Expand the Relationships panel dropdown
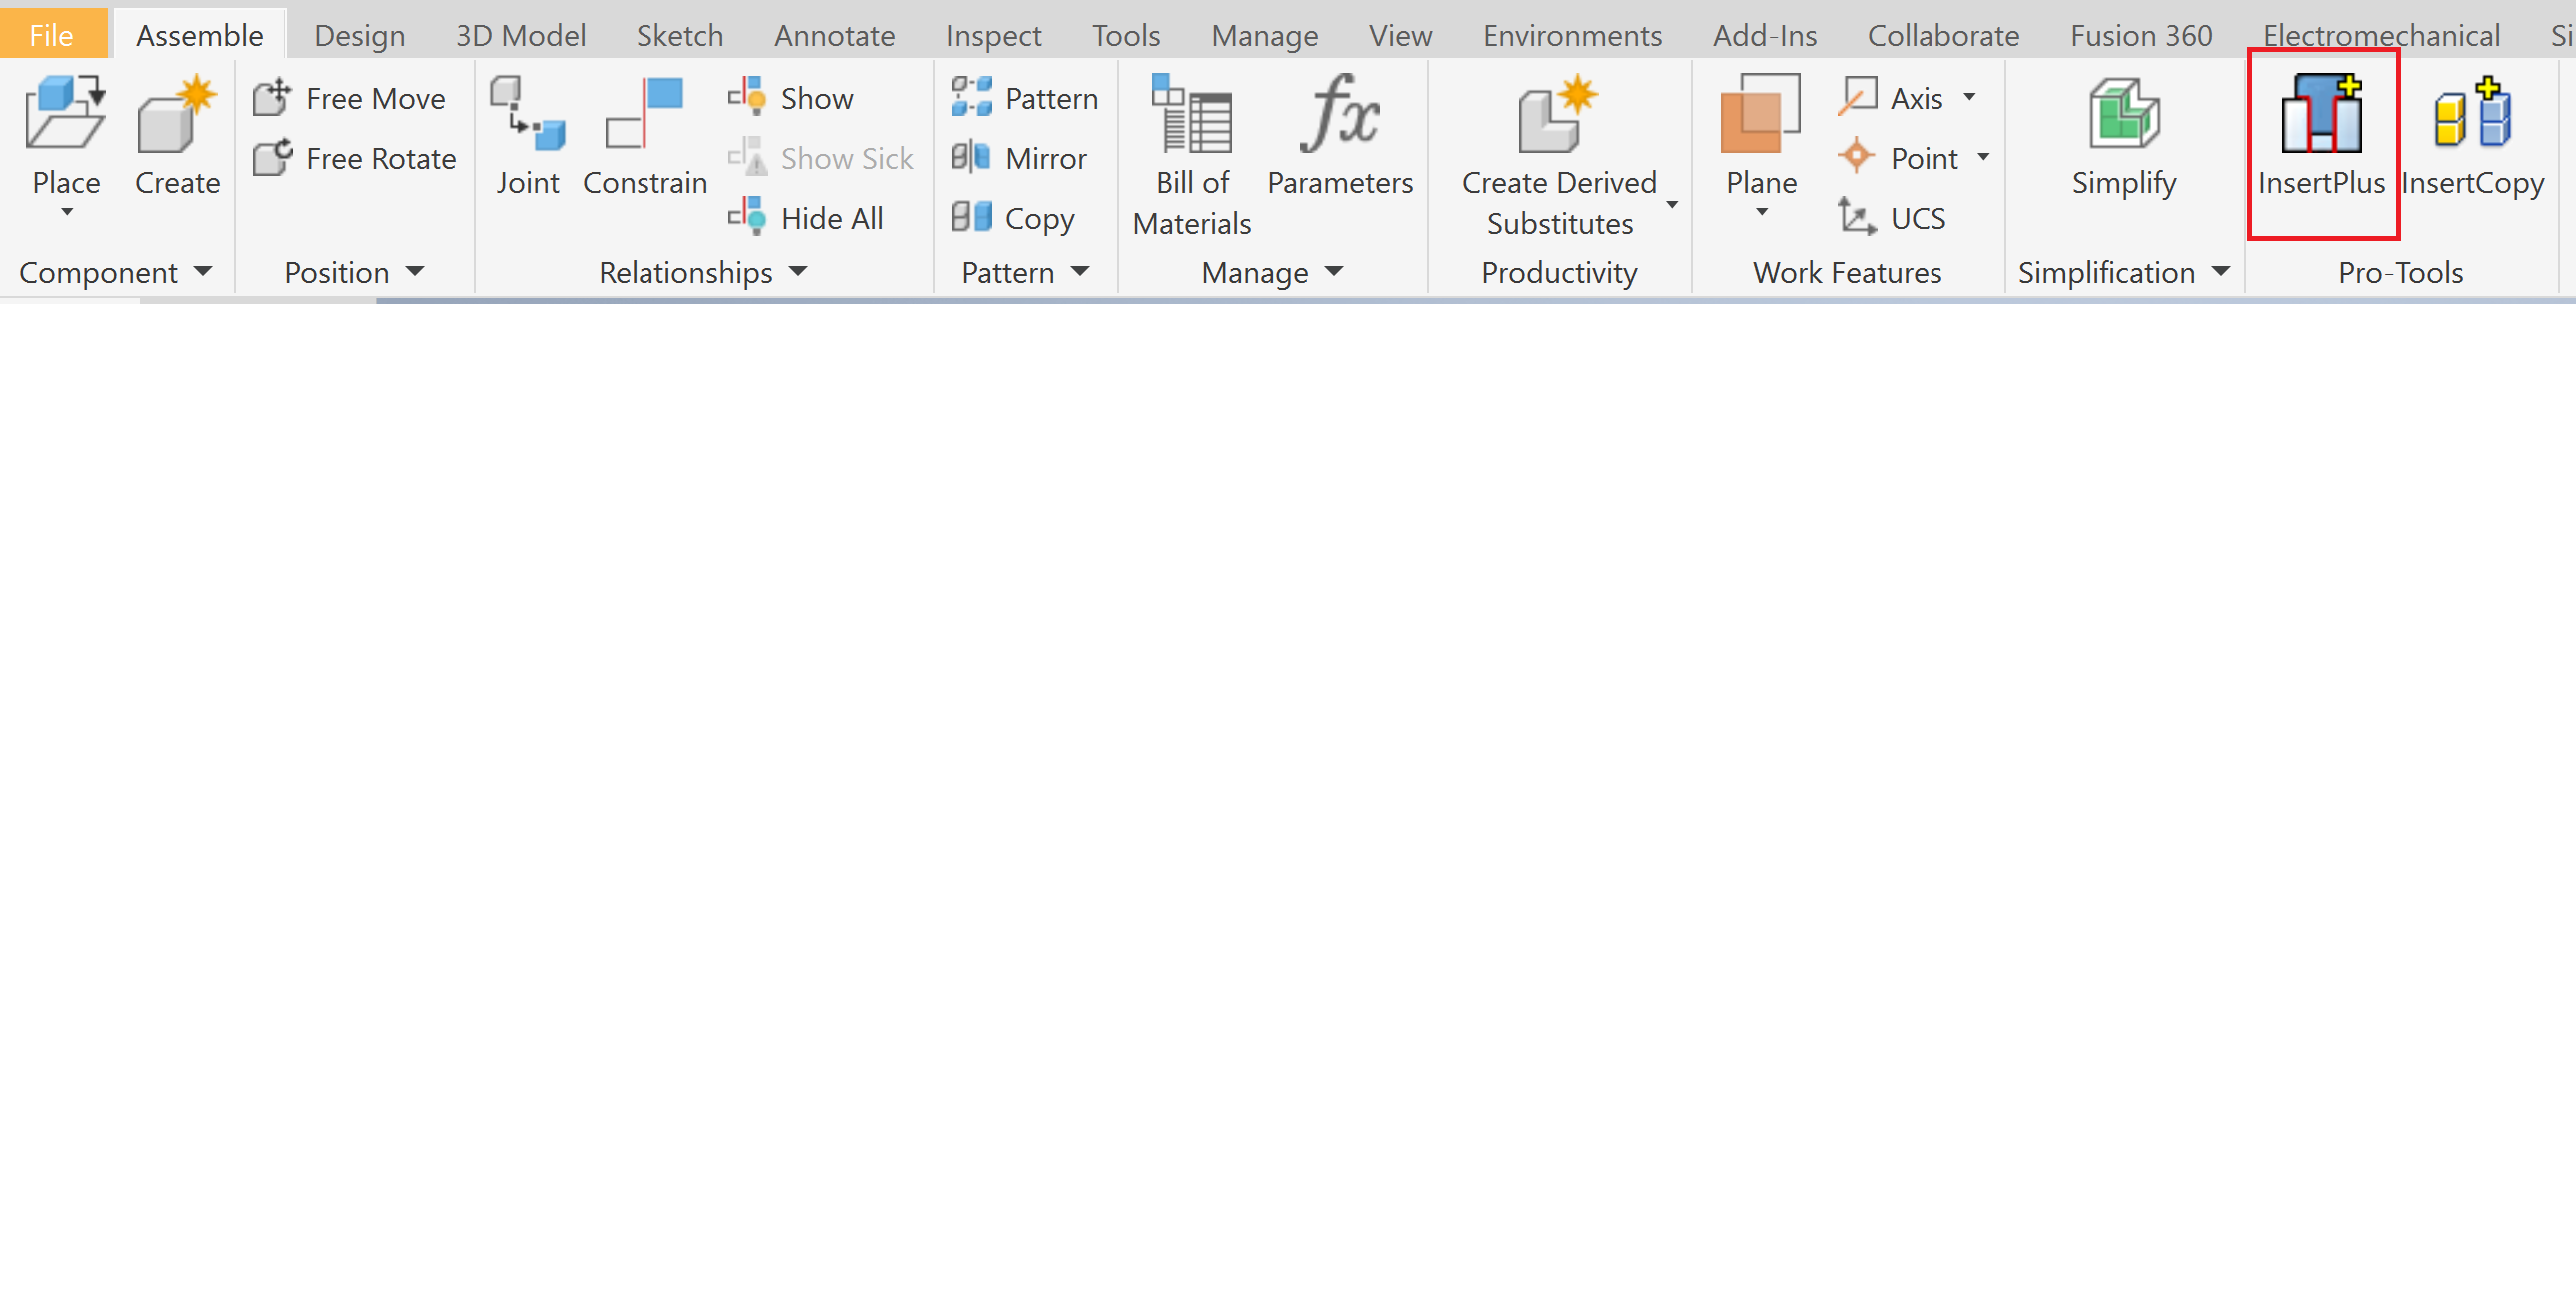This screenshot has width=2576, height=1295. point(798,271)
